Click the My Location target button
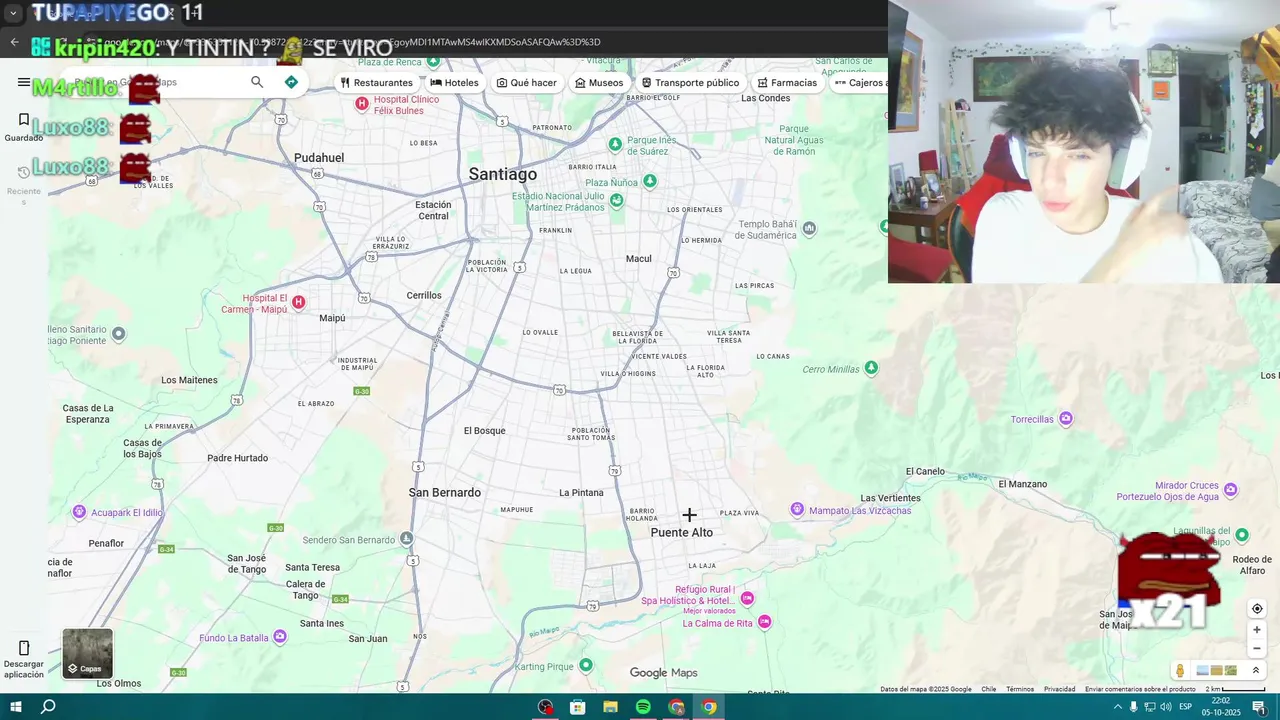The image size is (1280, 720). pyautogui.click(x=1257, y=609)
